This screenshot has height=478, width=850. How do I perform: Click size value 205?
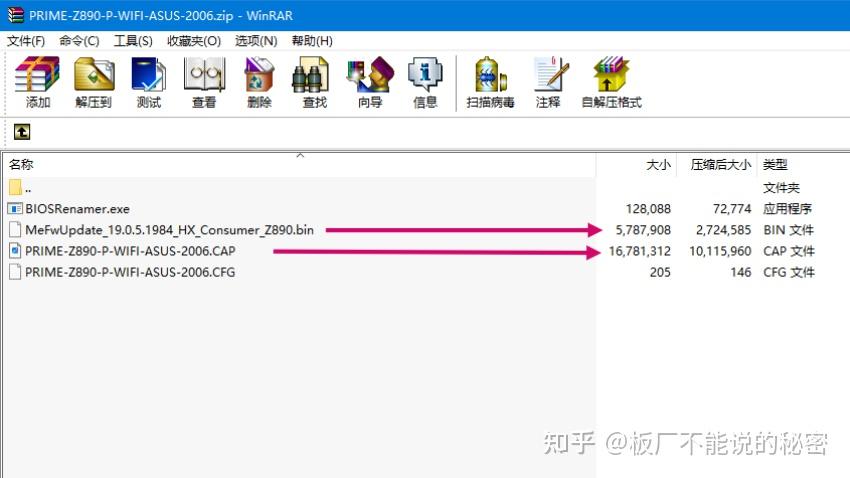coord(660,272)
